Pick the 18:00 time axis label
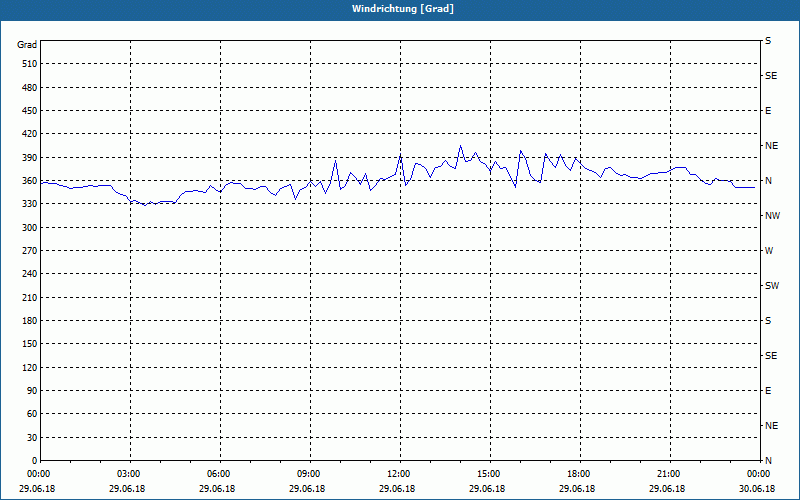The image size is (800, 500). (579, 474)
